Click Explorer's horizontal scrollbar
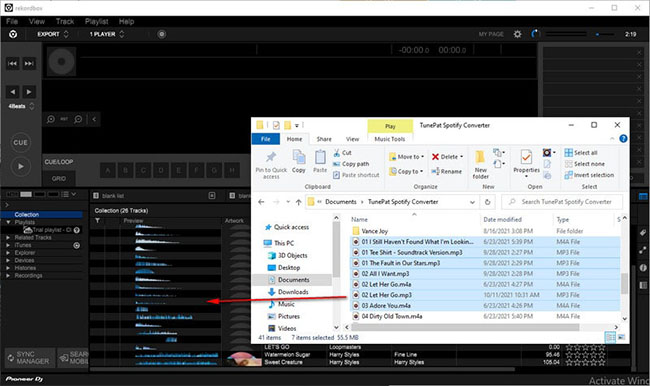 [465, 327]
